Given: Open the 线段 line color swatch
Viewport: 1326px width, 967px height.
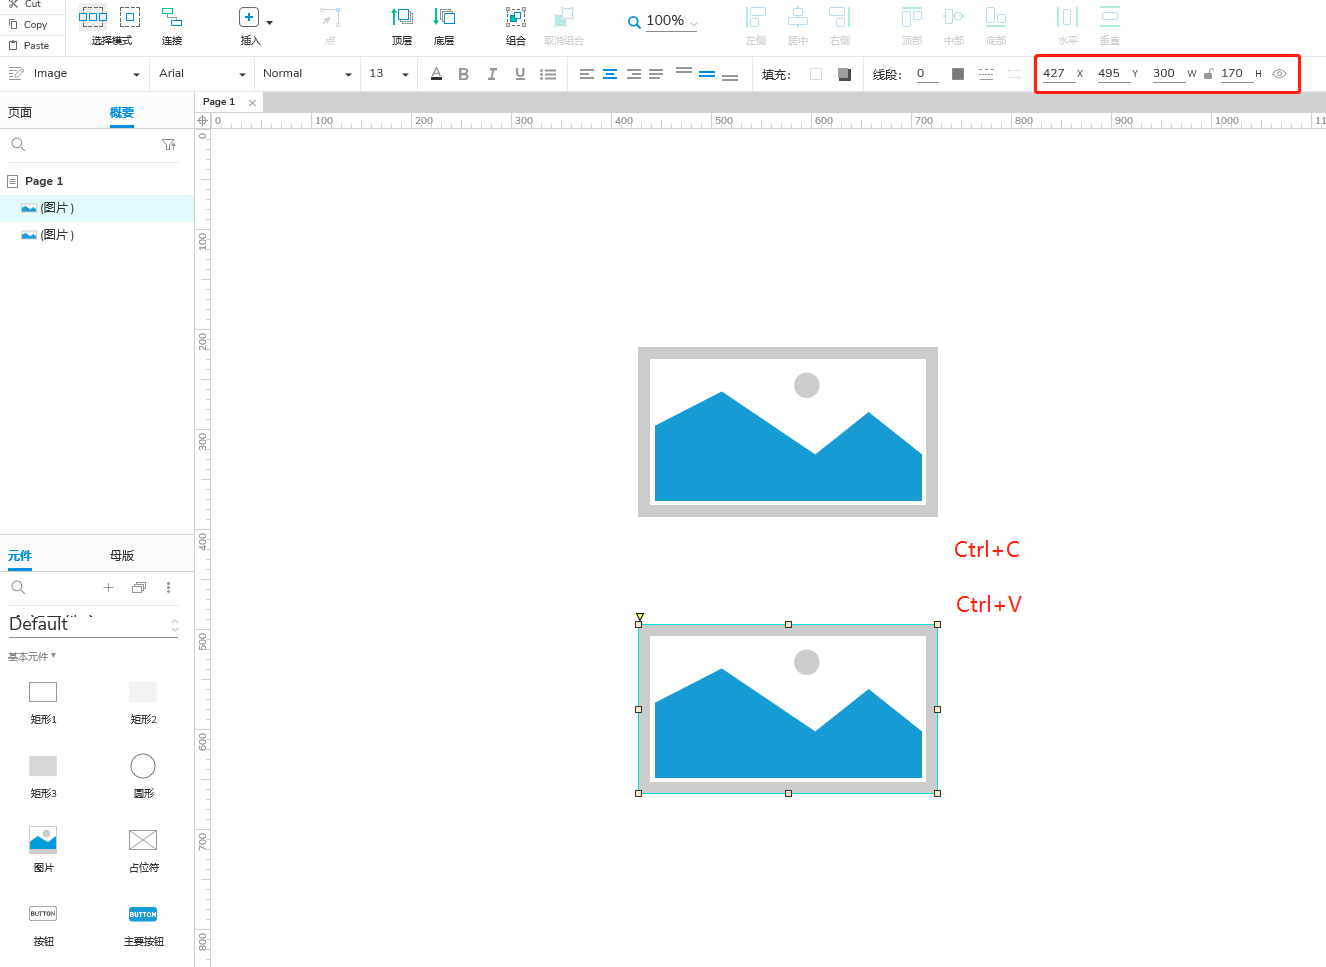Looking at the screenshot, I should point(958,74).
